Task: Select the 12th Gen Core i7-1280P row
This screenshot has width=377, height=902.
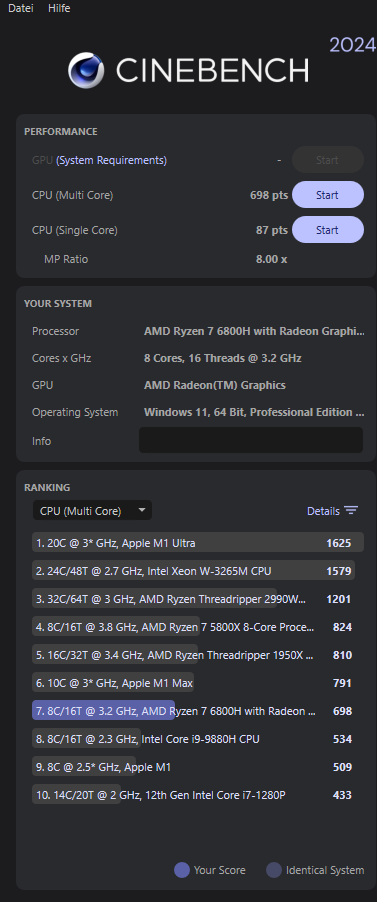Action: [198, 794]
